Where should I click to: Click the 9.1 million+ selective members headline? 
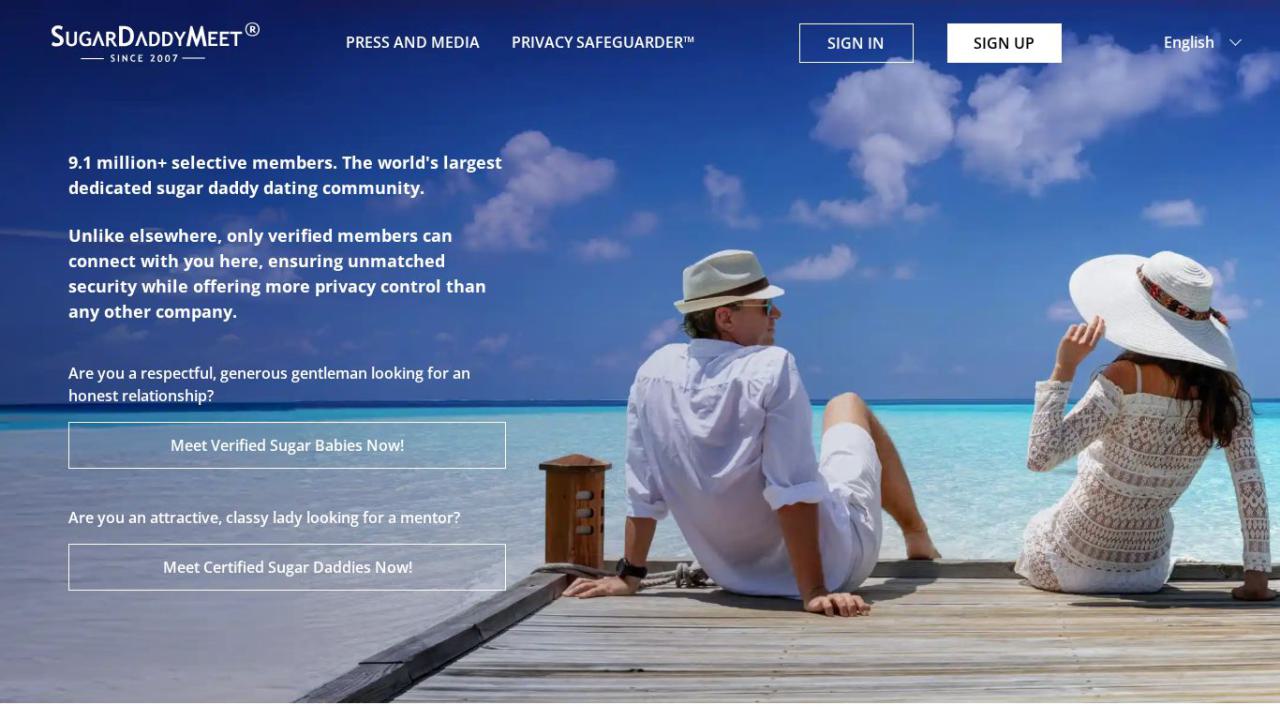285,175
